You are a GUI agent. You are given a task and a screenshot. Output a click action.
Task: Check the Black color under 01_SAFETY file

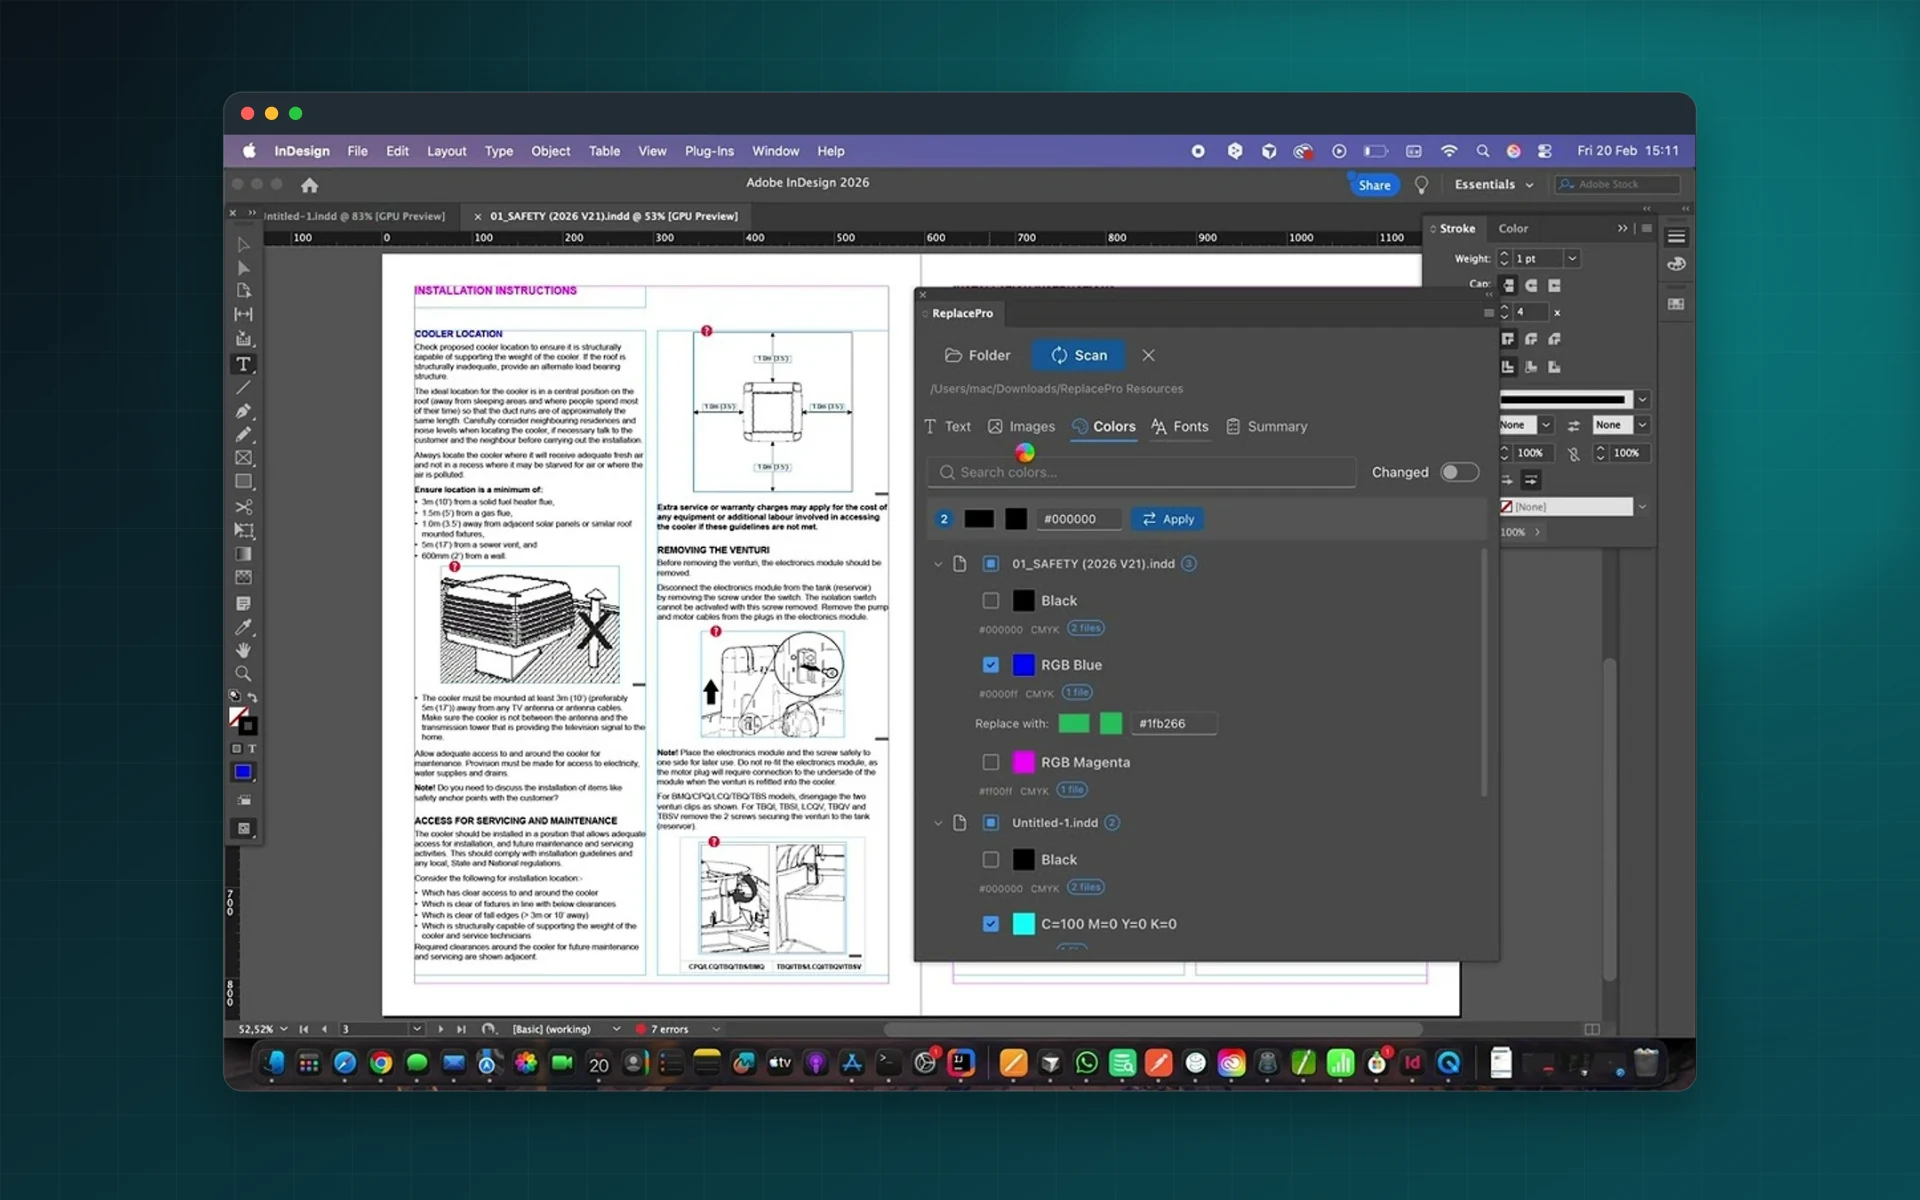[990, 600]
